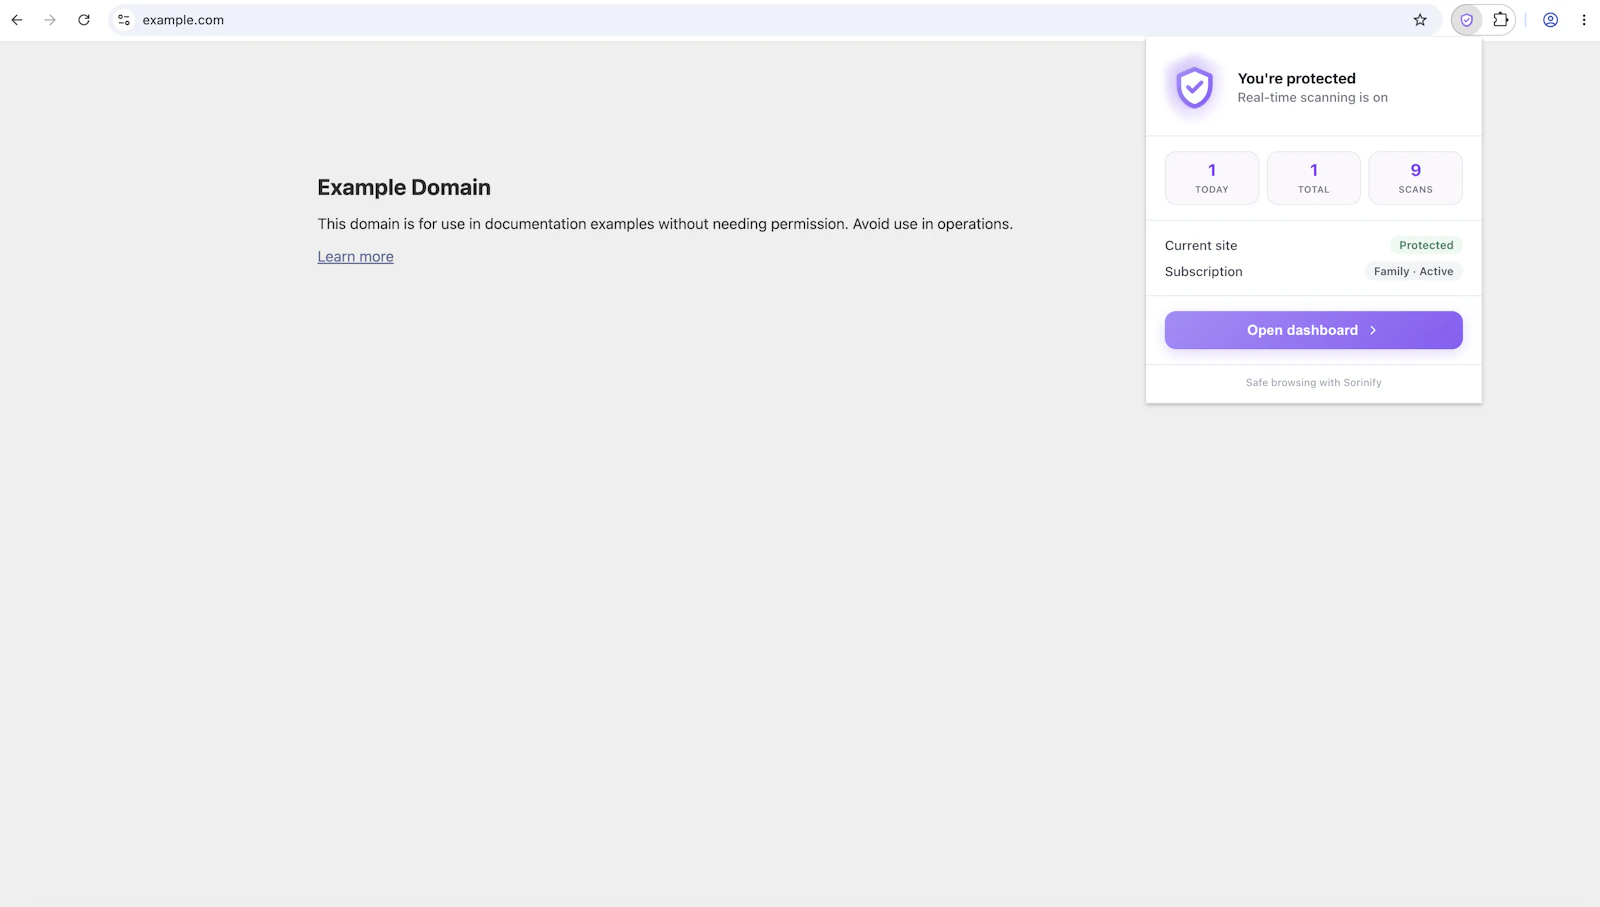Image resolution: width=1600 pixels, height=907 pixels.
Task: Bookmark this page with the star icon
Action: click(1420, 20)
